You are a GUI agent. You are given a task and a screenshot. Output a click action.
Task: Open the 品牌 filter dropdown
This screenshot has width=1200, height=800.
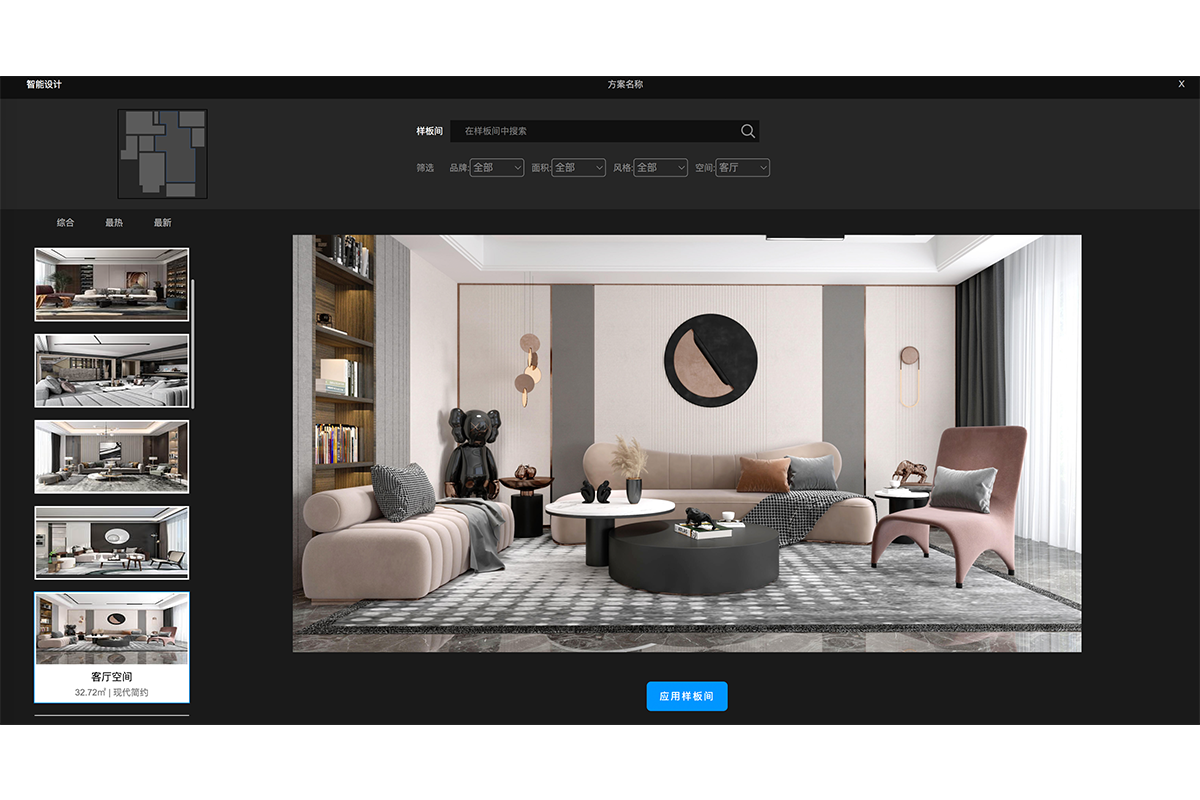(x=496, y=168)
